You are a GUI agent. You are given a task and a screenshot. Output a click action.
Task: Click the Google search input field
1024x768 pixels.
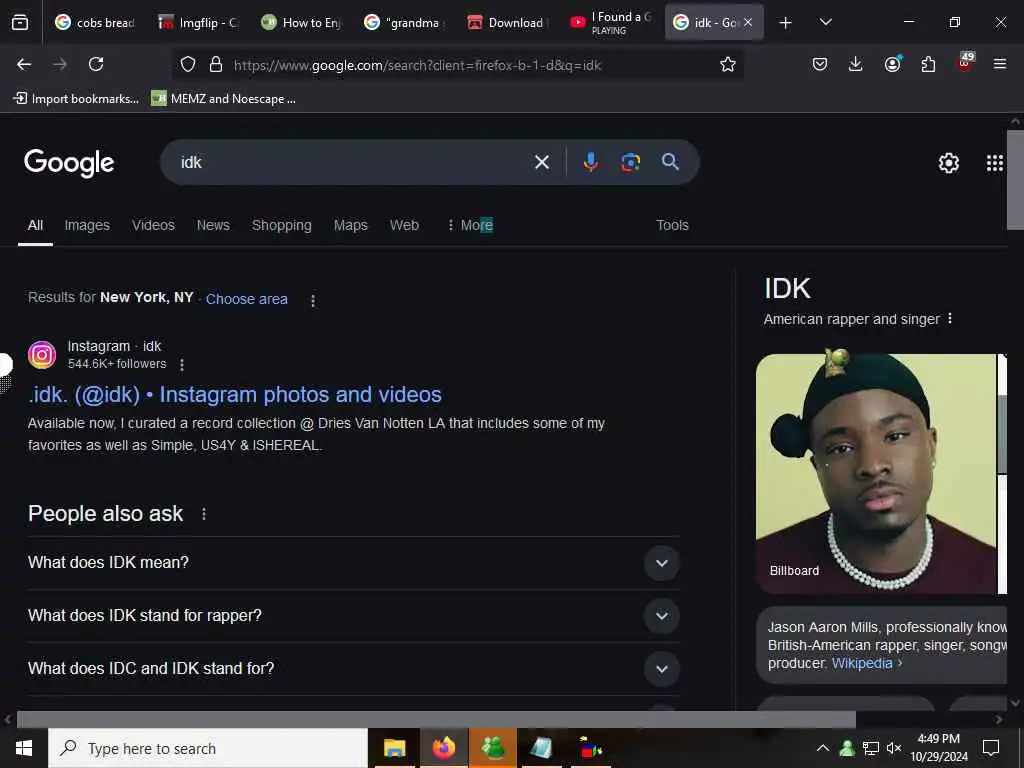pos(353,162)
